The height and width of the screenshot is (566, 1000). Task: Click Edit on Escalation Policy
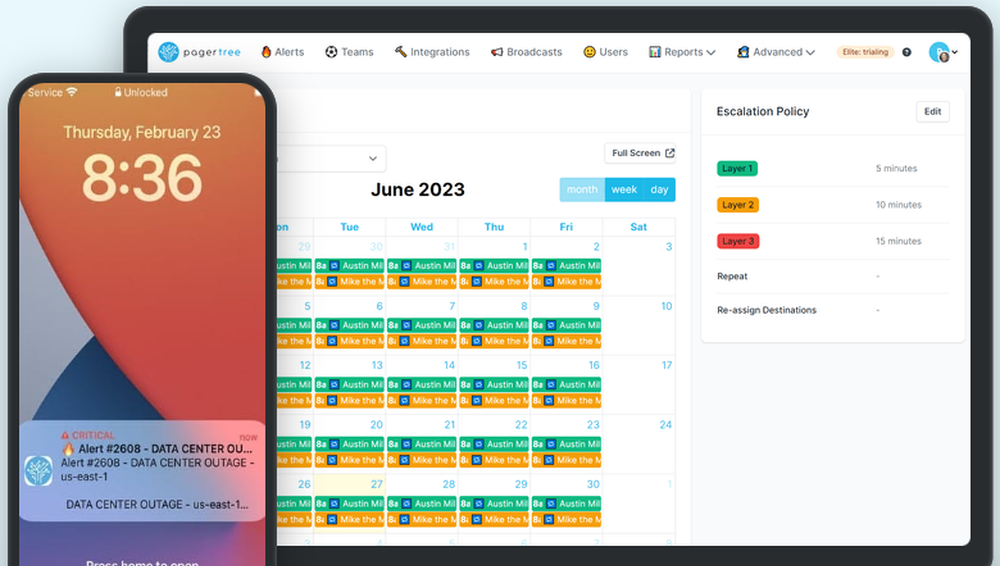pos(932,112)
